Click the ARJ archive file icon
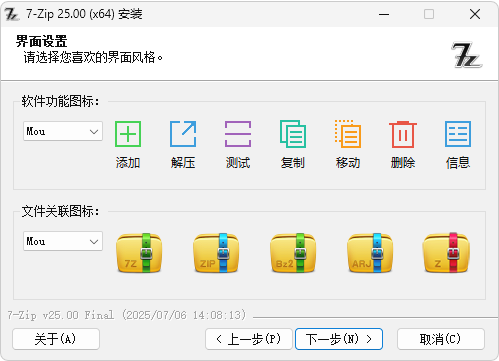The image size is (499, 361). [370, 253]
